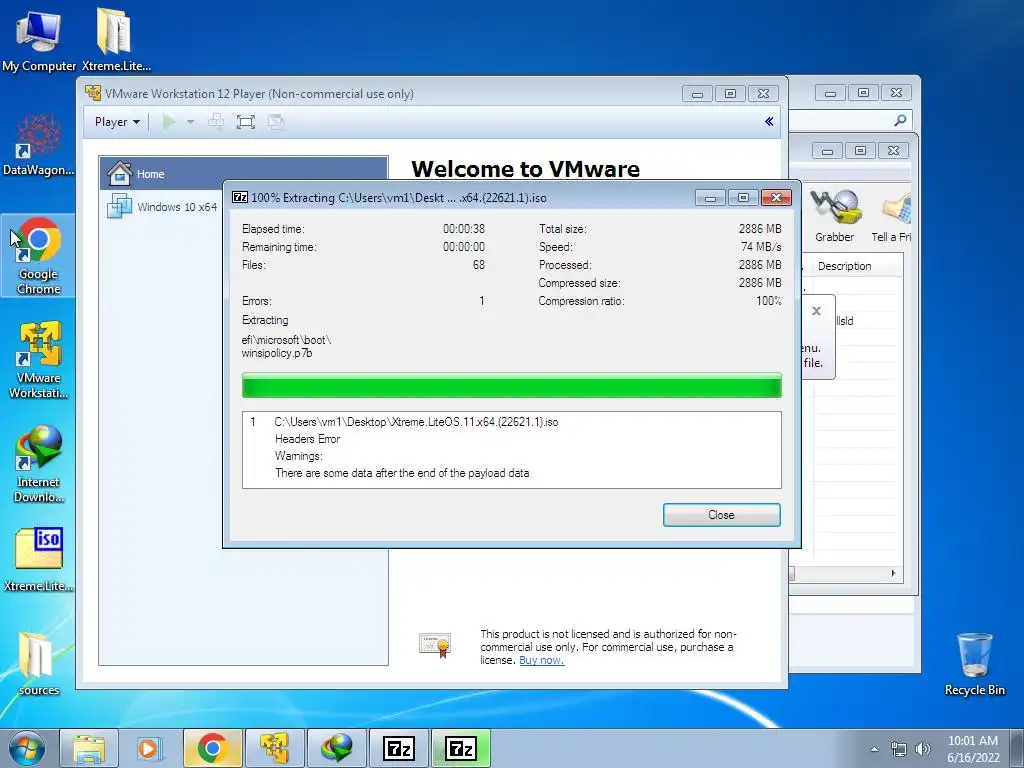Dismiss the tooltip popup with its X
This screenshot has width=1024, height=768.
point(816,311)
